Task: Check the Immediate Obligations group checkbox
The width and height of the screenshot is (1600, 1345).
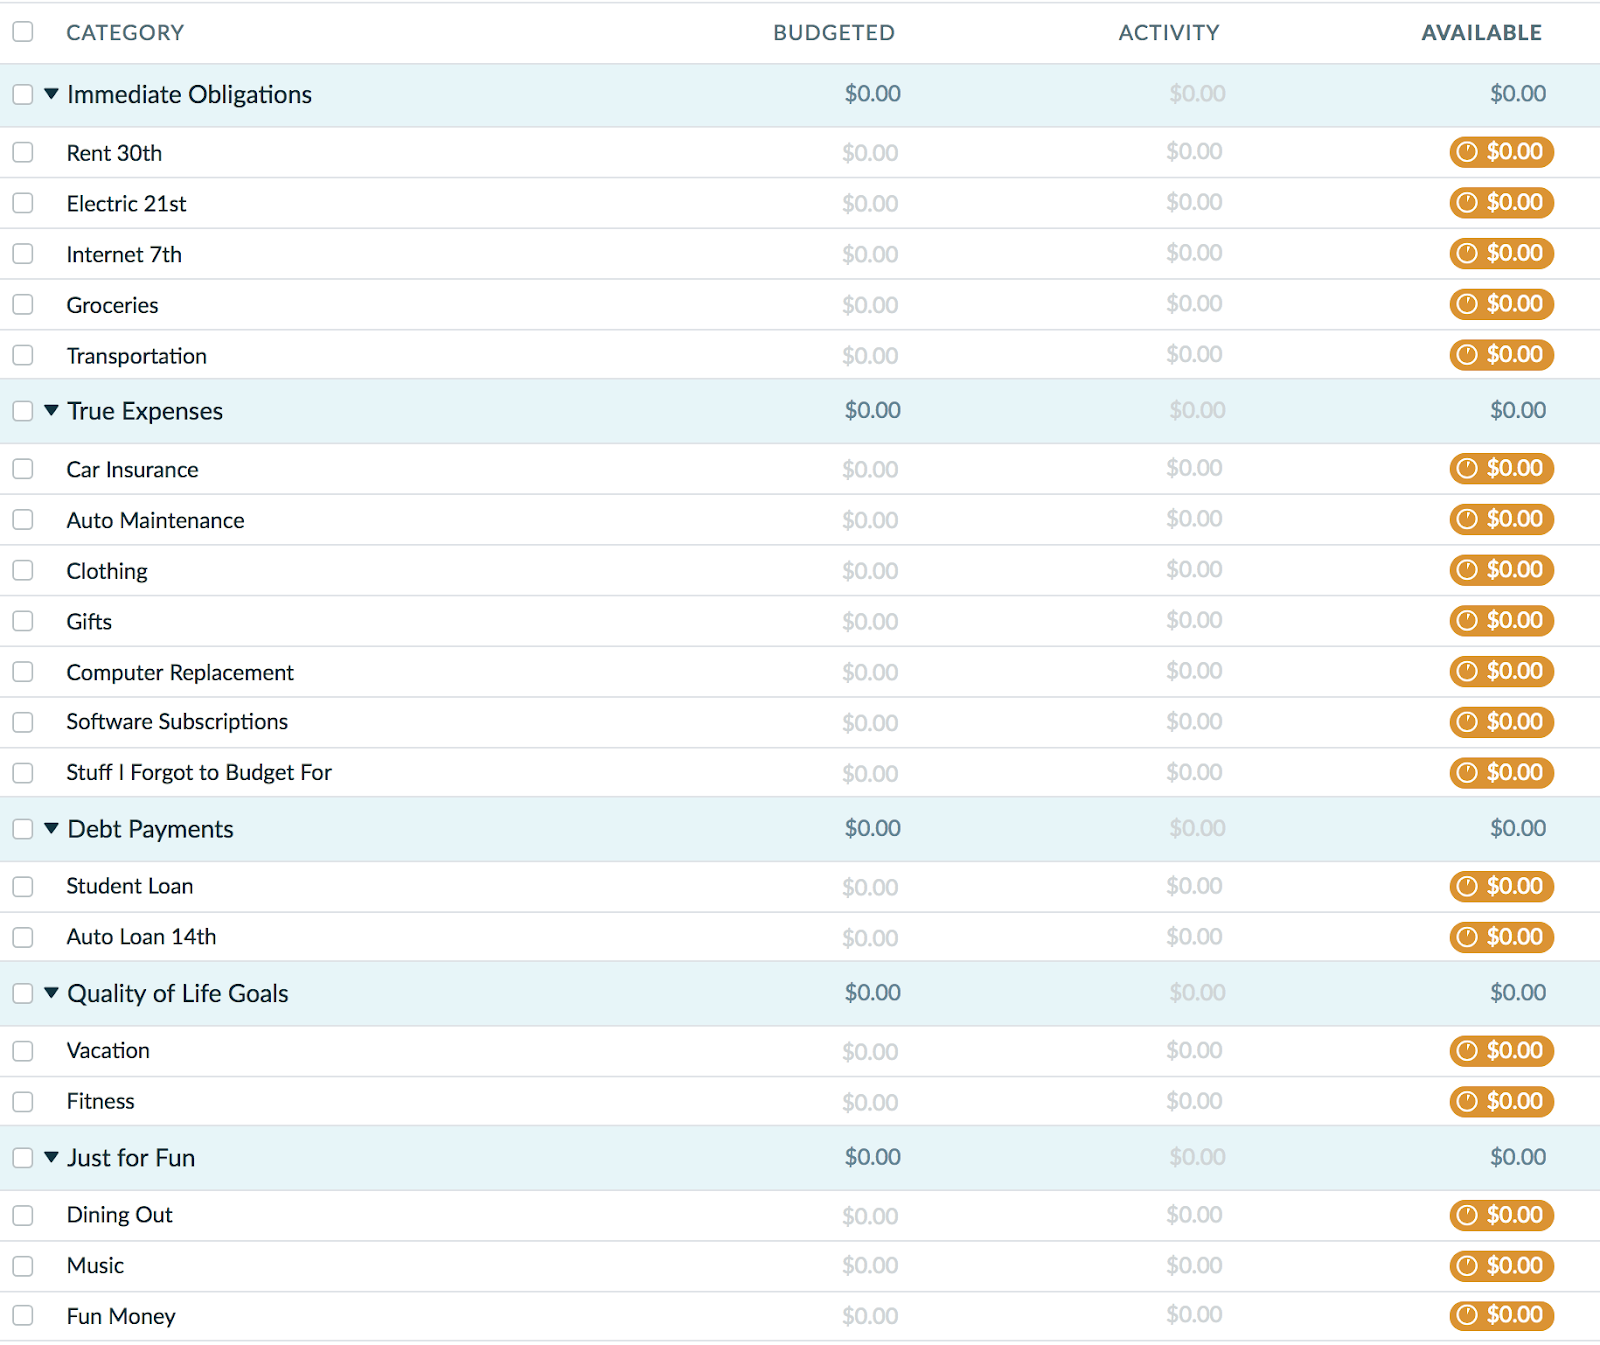Action: (x=23, y=94)
